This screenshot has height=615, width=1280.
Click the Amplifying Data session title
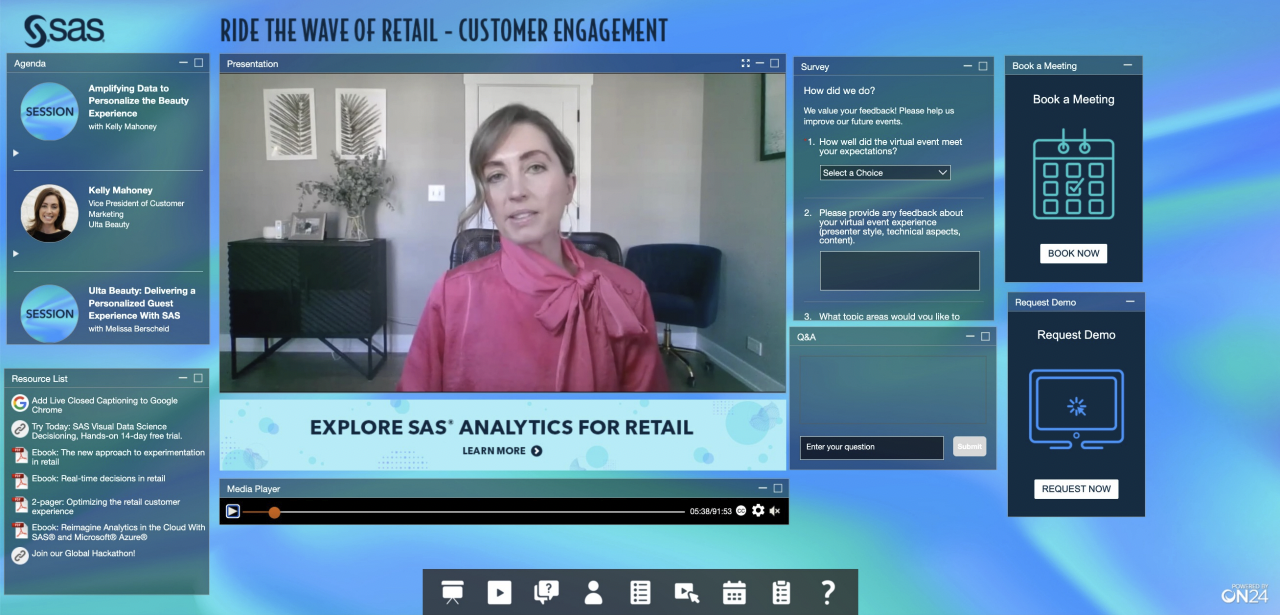coord(139,101)
